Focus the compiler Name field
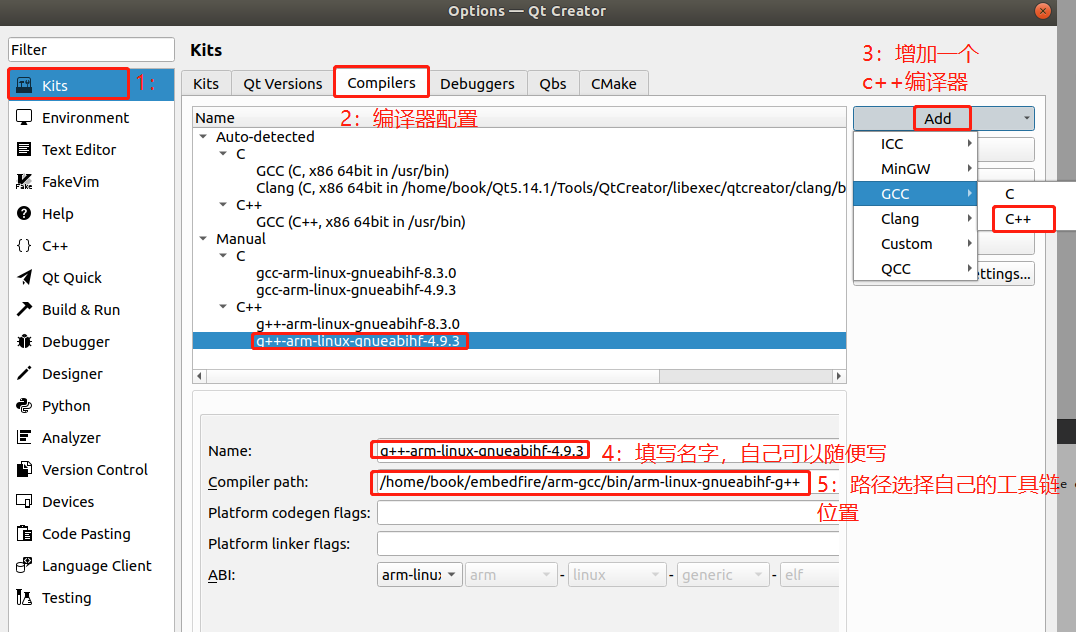The height and width of the screenshot is (632, 1076). pos(607,451)
